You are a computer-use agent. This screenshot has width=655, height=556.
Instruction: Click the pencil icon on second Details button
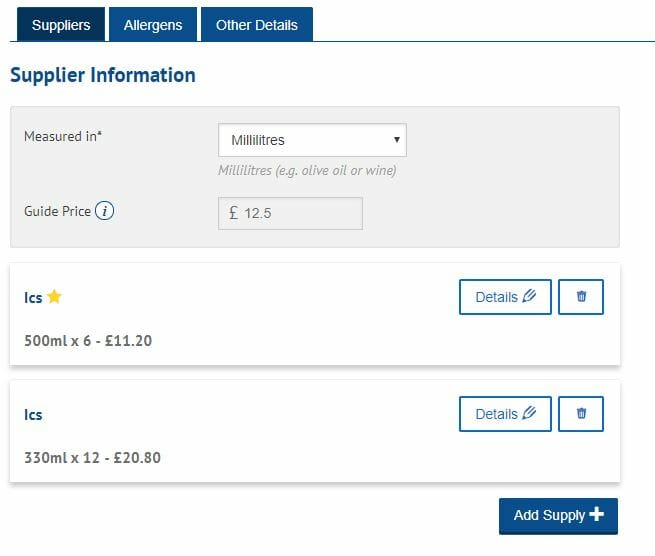pyautogui.click(x=530, y=414)
